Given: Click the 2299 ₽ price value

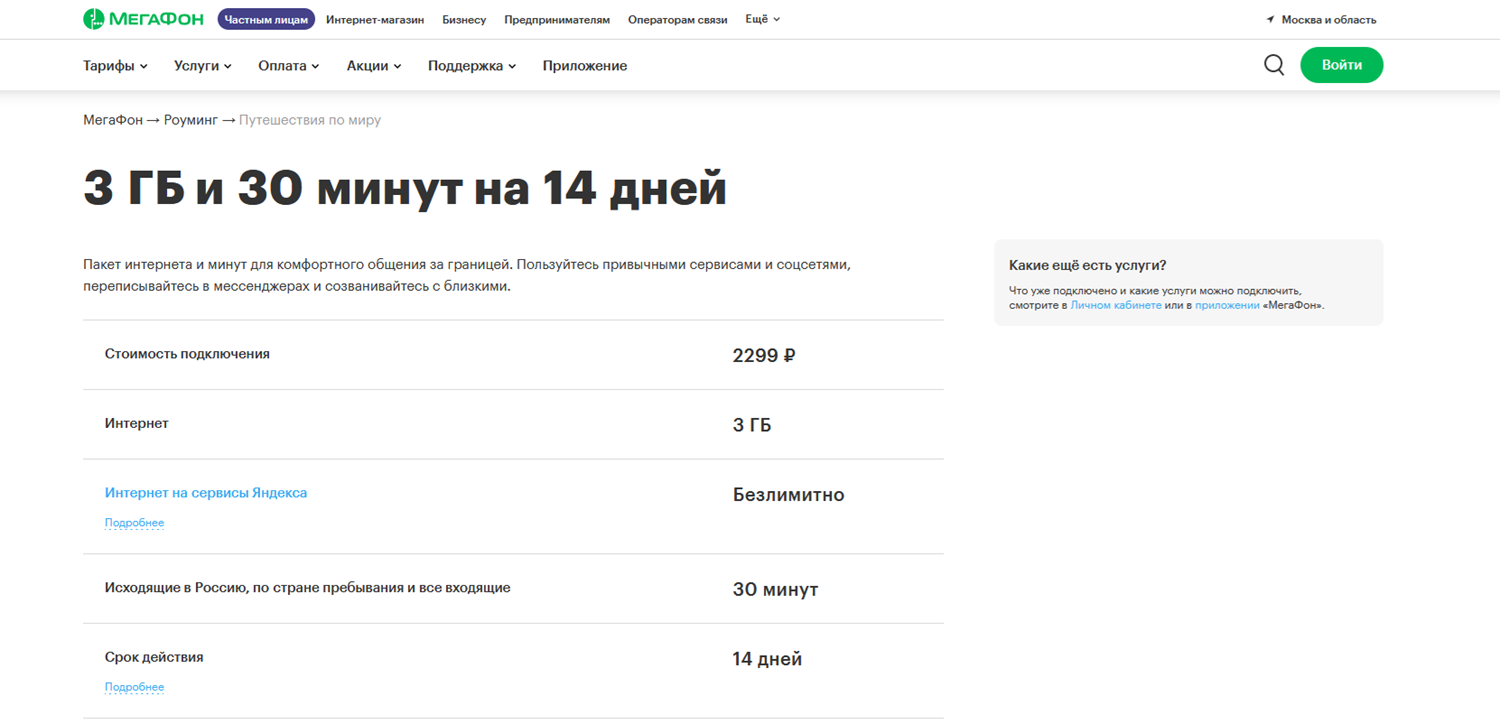Looking at the screenshot, I should [764, 355].
